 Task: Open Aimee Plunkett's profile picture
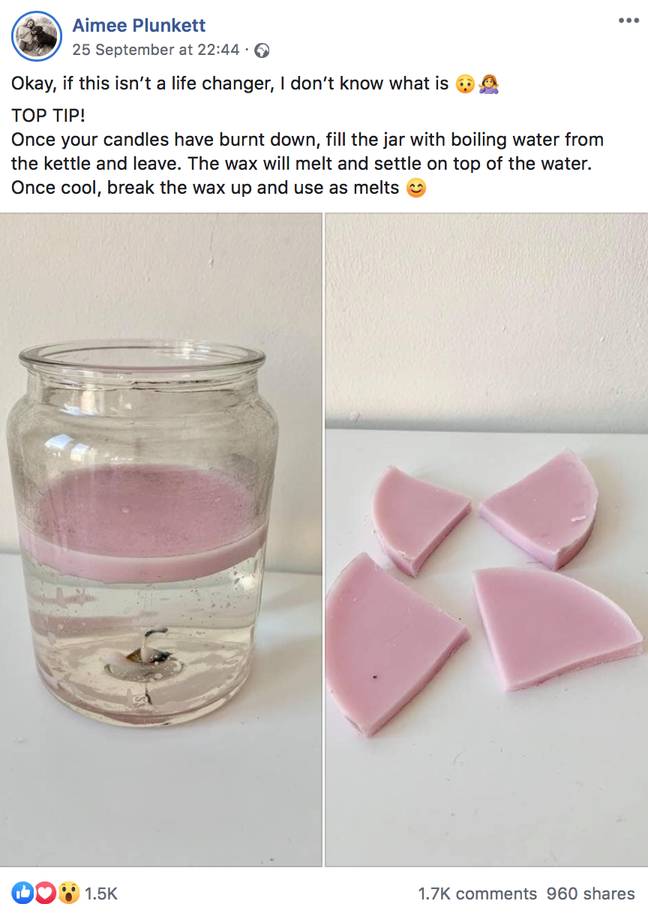[36, 36]
